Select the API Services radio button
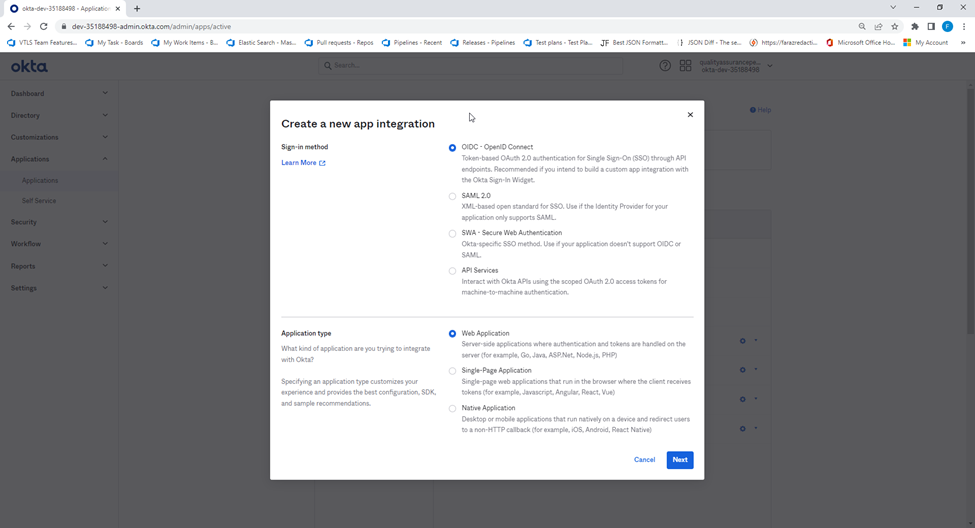 pos(452,271)
